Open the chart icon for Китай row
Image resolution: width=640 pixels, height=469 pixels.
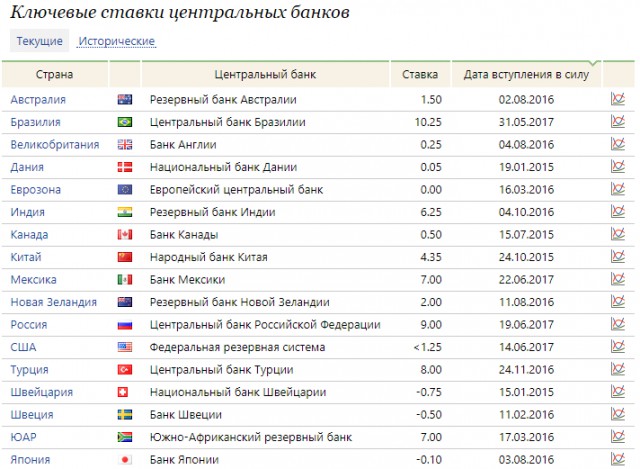pos(618,256)
